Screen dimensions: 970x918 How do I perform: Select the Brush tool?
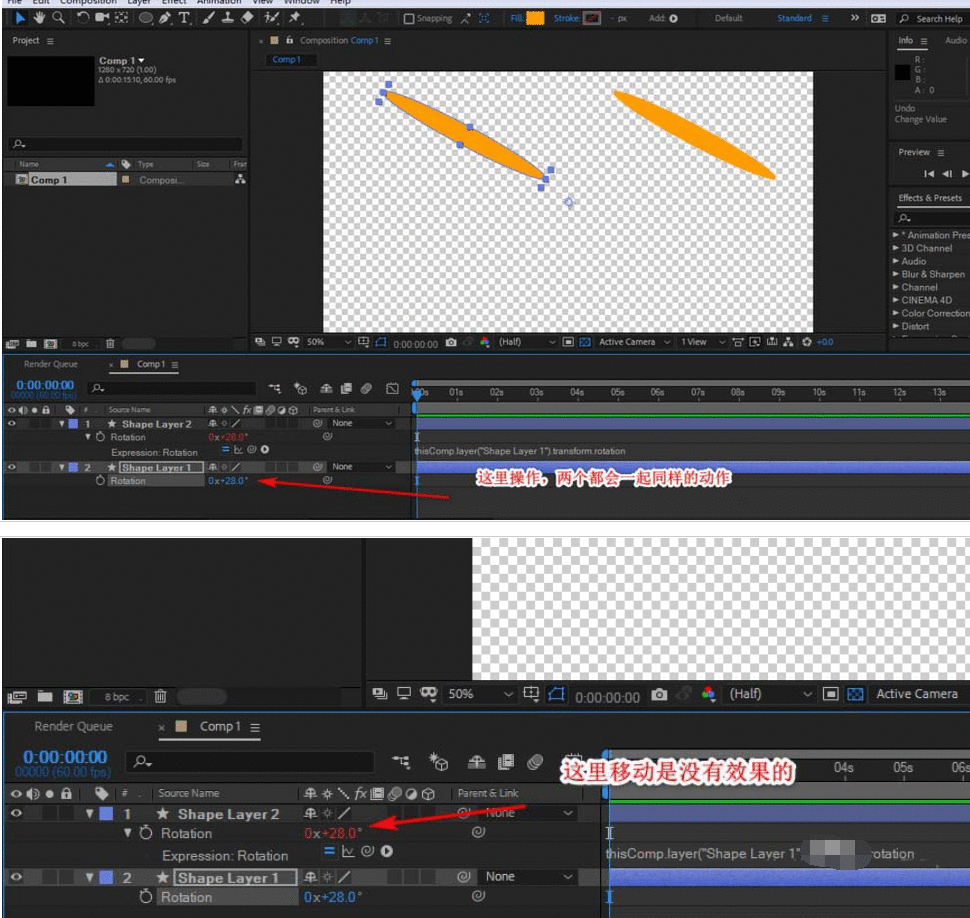pos(208,18)
